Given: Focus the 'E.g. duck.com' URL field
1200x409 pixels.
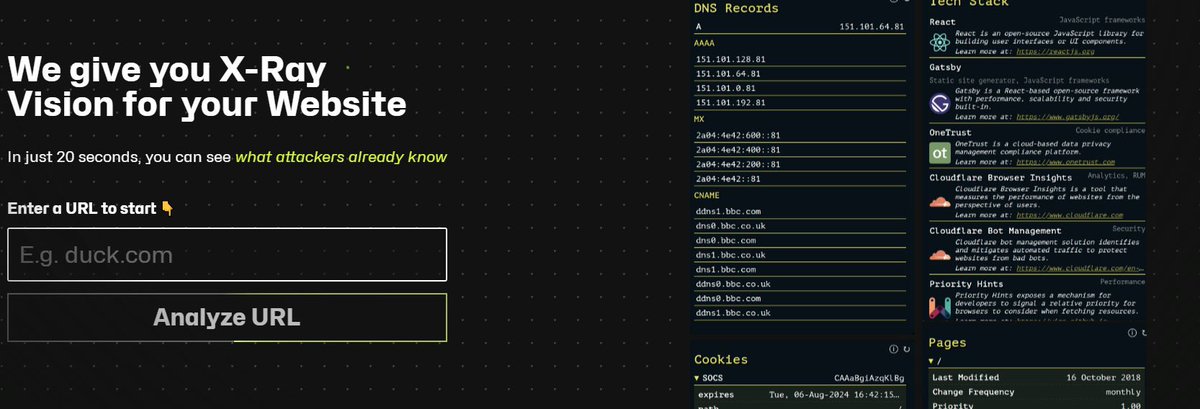Looking at the screenshot, I should [227, 255].
